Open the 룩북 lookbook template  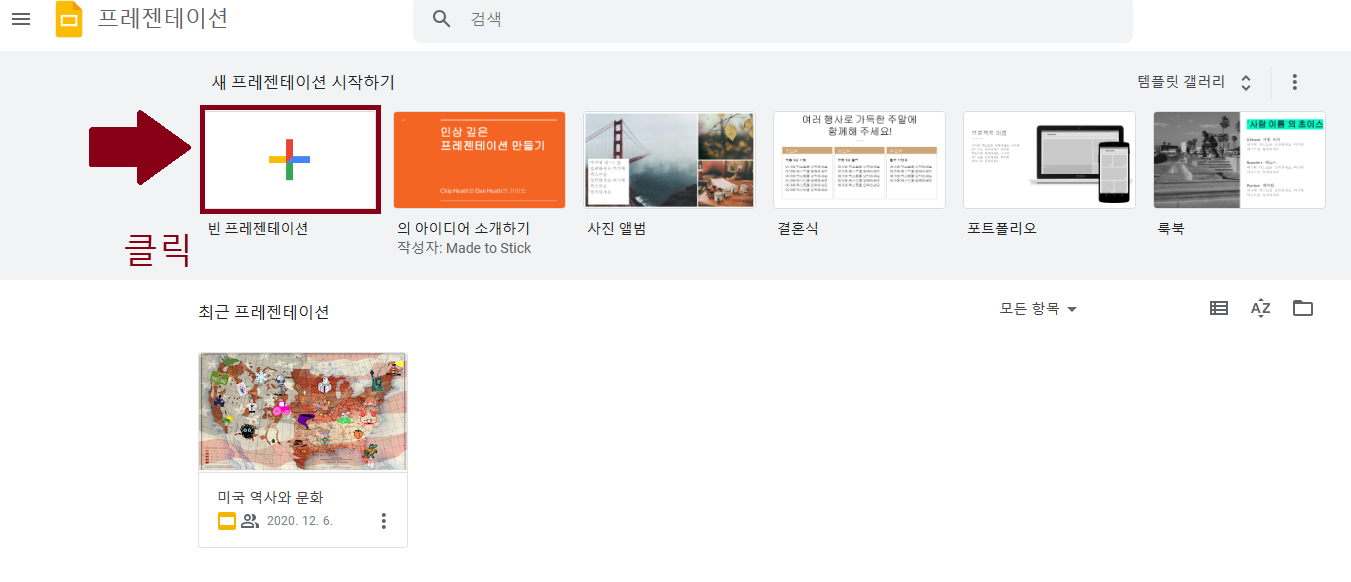(1239, 159)
